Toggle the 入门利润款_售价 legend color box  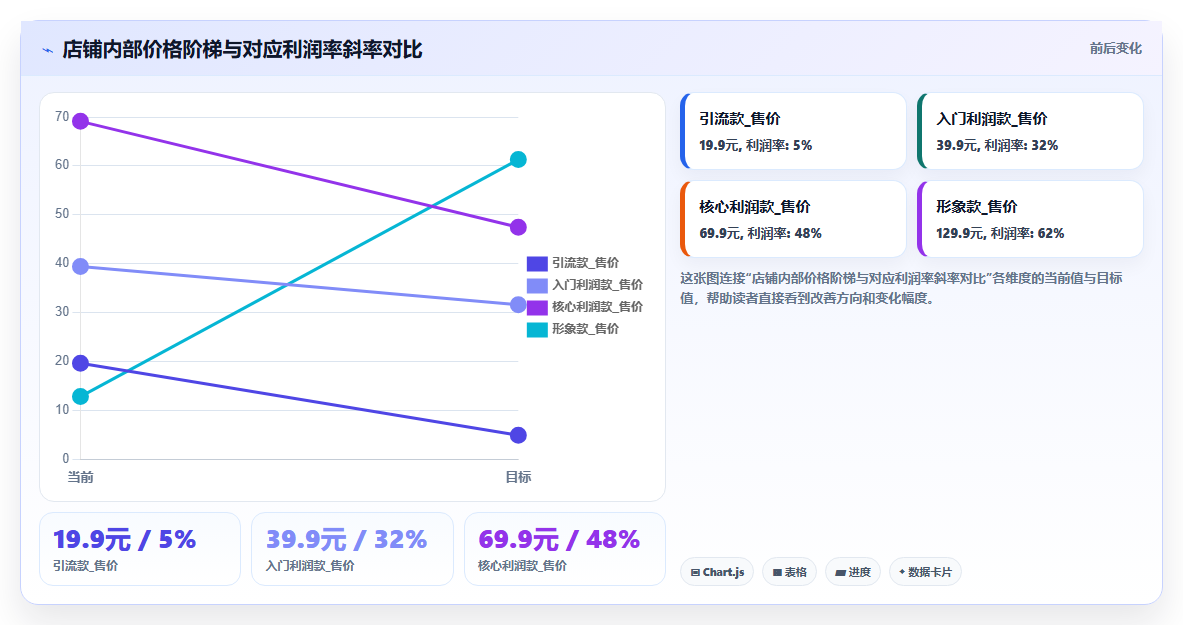coord(537,285)
